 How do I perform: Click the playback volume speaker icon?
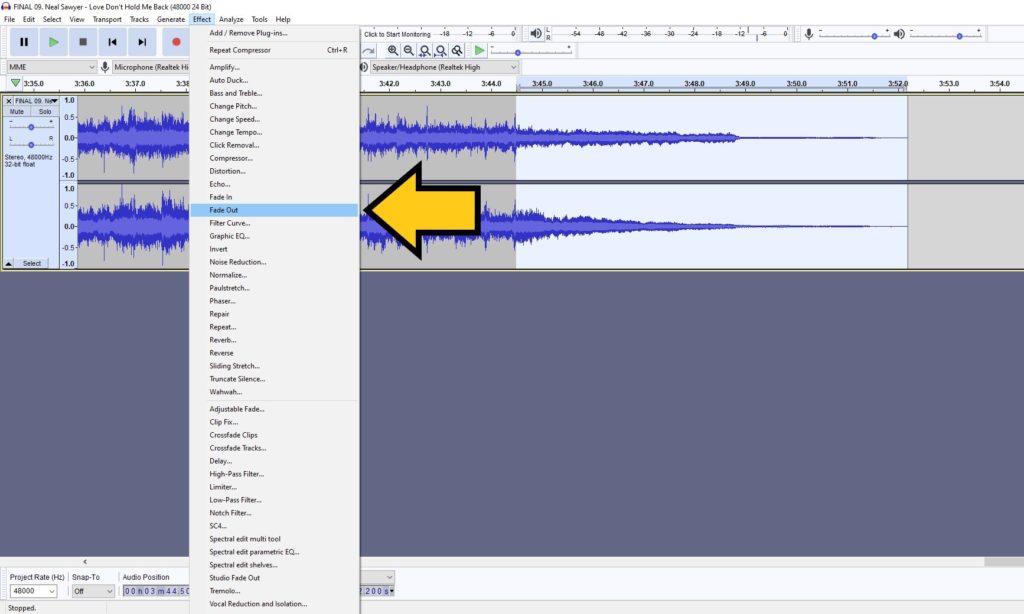click(899, 33)
